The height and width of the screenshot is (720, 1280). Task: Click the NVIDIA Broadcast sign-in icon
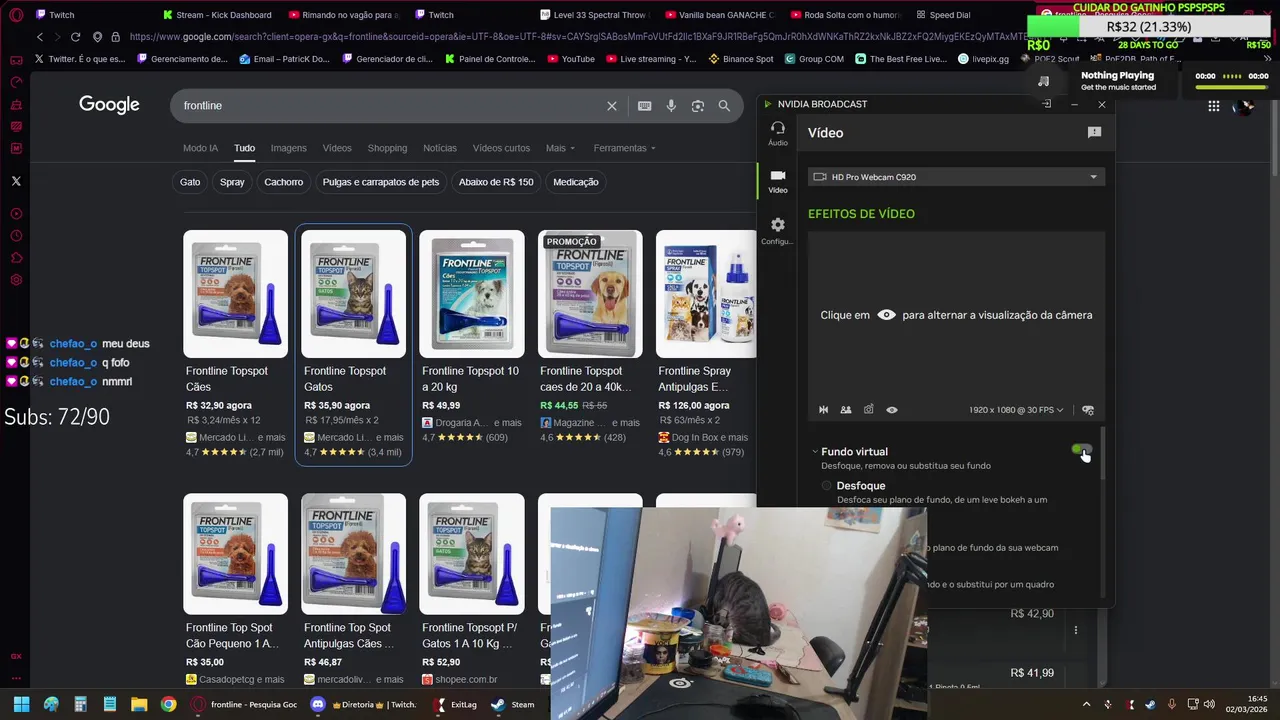click(1047, 104)
